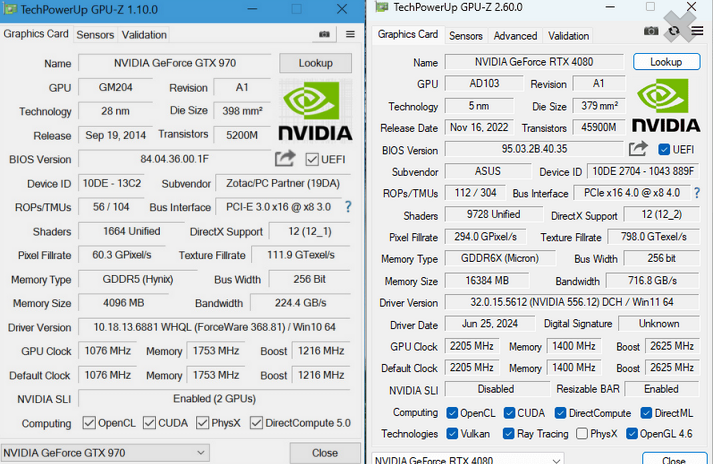Click the Driver Version field with NVIDIA 556.12
The width and height of the screenshot is (713, 464).
[x=572, y=302]
